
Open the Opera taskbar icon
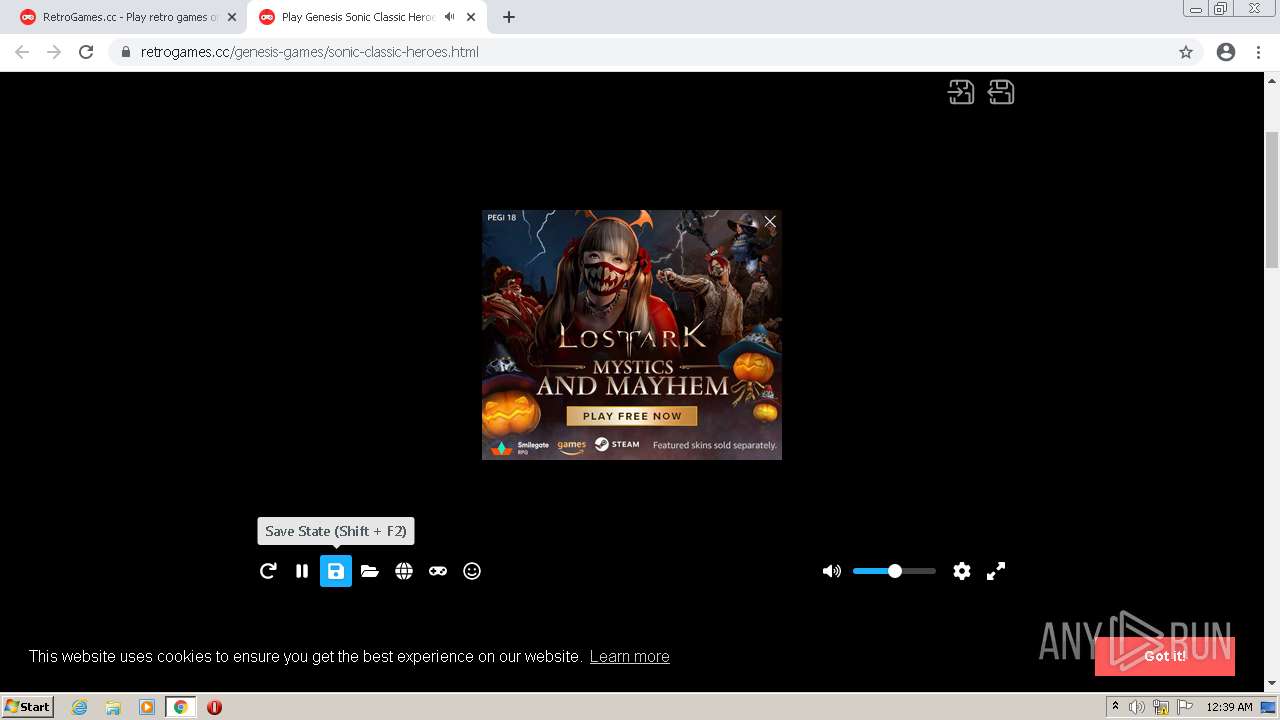[214, 707]
